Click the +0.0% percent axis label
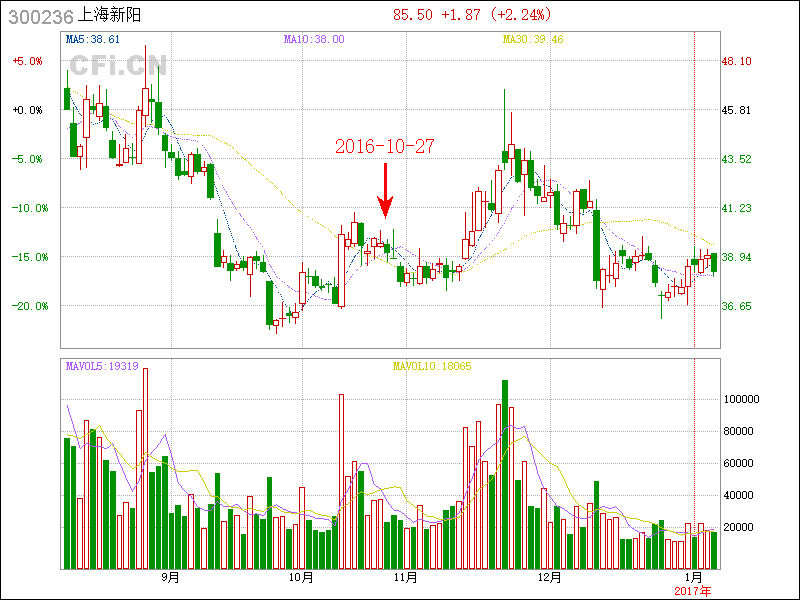This screenshot has width=800, height=600. pyautogui.click(x=28, y=110)
